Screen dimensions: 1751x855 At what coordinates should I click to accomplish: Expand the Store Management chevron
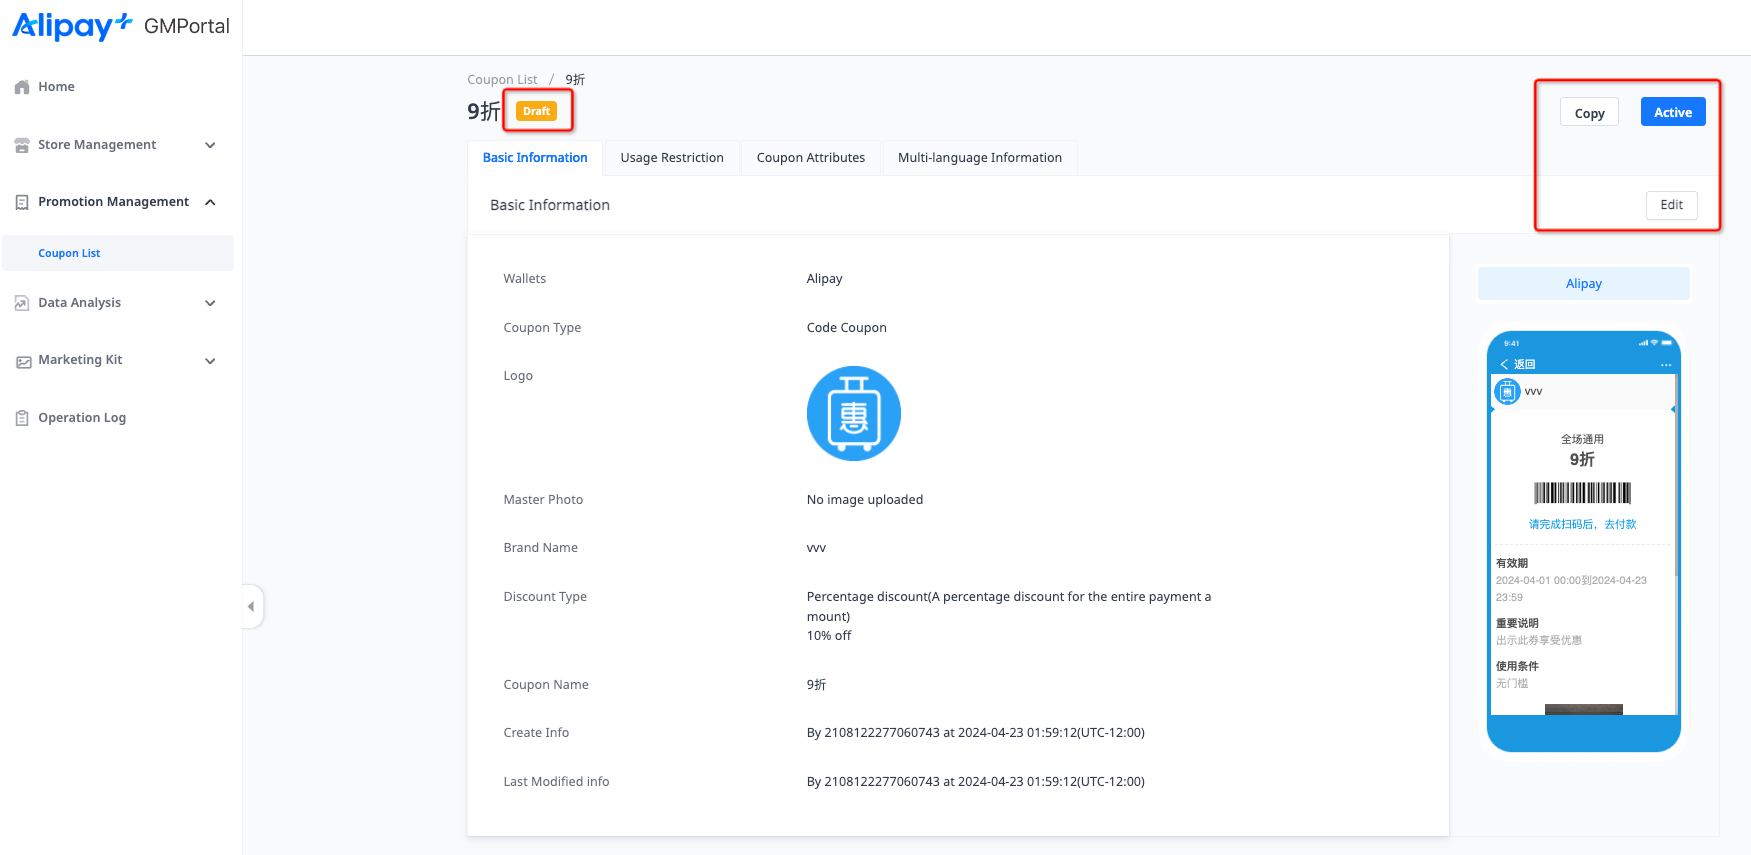tap(210, 145)
